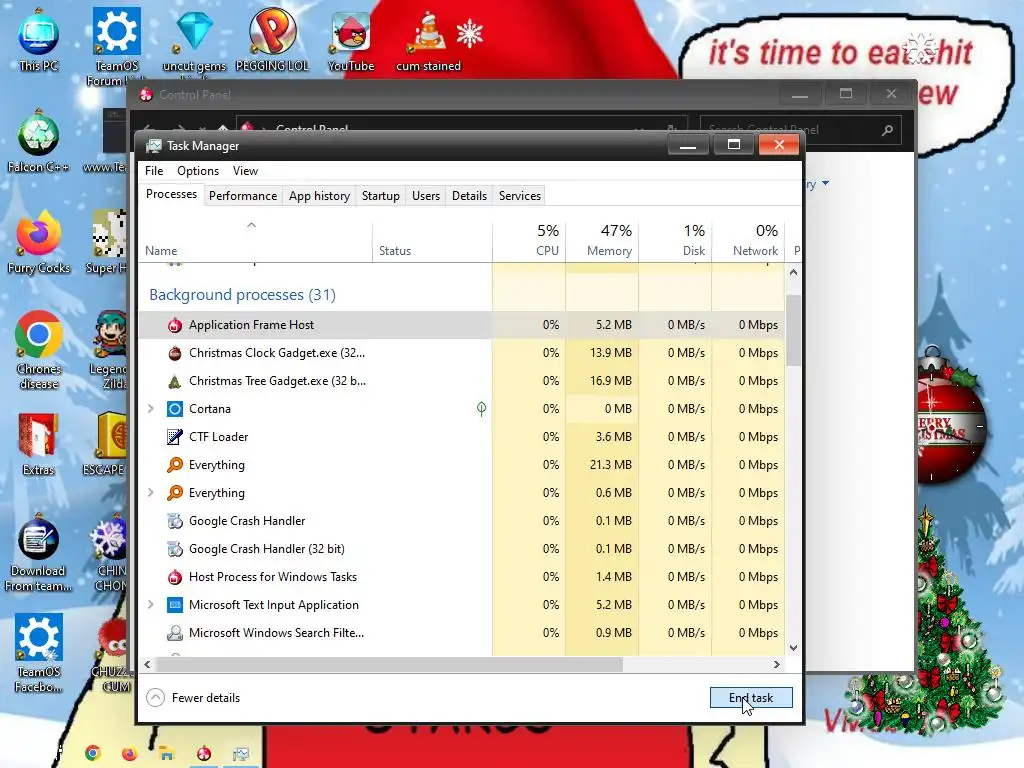Click the scroll up arrow of the process list
Viewport: 1024px width, 768px height.
click(x=793, y=272)
